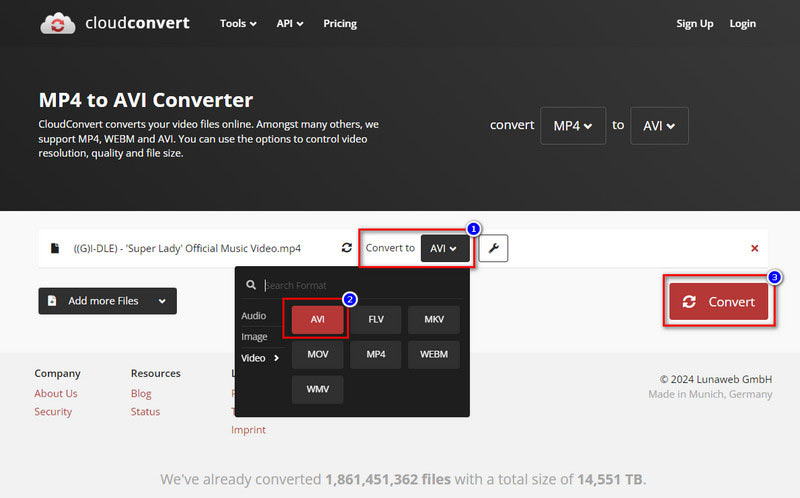Open the MP4 source format dropdown

pos(573,126)
